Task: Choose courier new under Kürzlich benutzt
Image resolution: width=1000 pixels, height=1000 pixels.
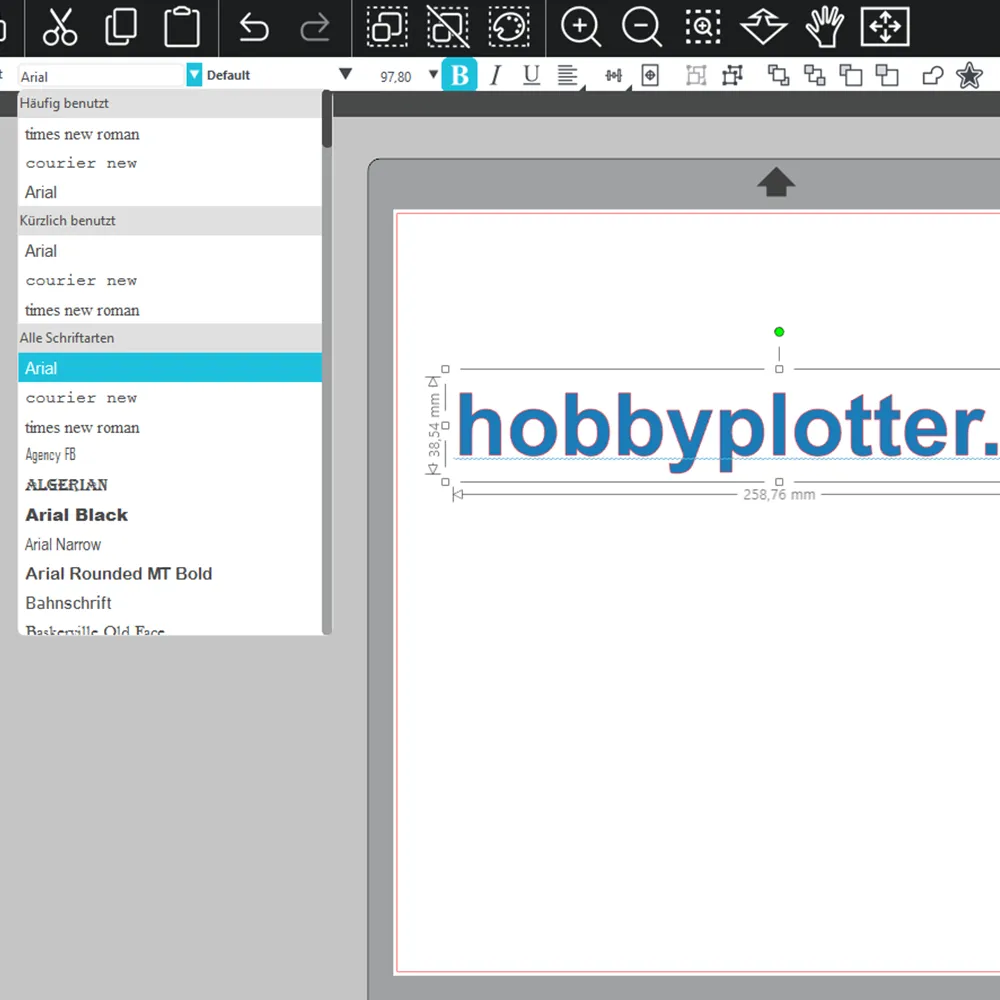Action: (x=170, y=281)
